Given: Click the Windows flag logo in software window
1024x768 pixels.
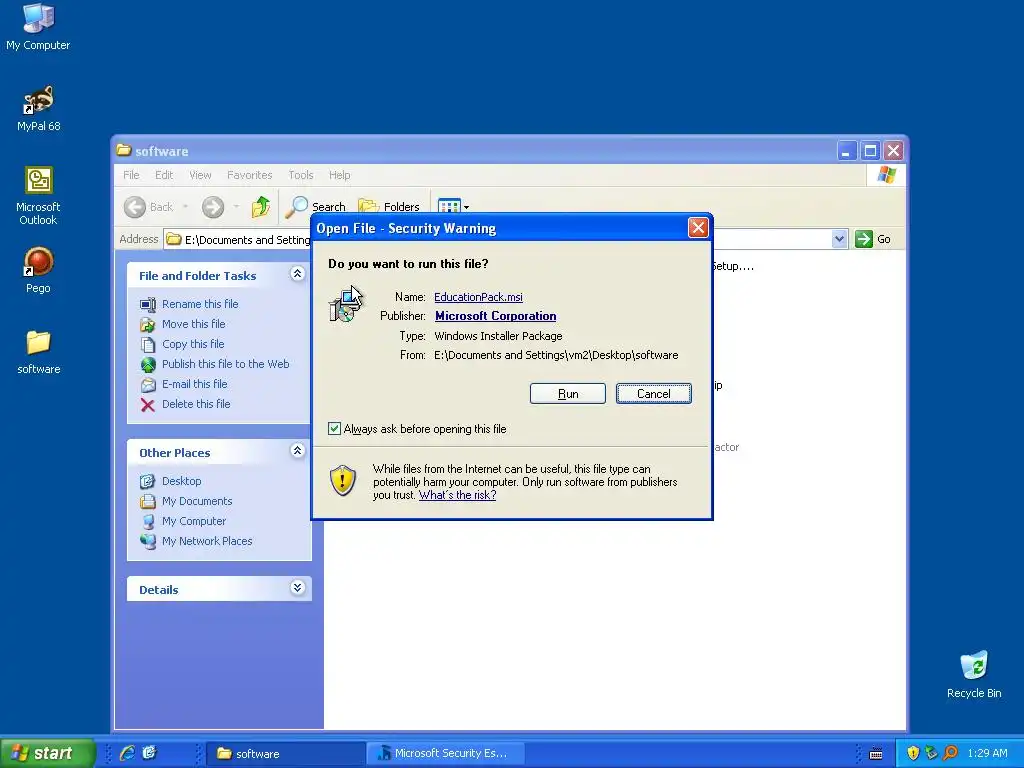Looking at the screenshot, I should click(x=886, y=175).
